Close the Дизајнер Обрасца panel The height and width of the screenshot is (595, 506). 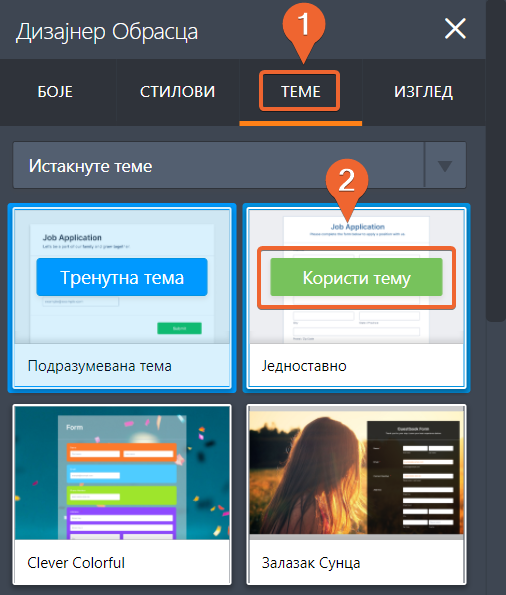pyautogui.click(x=455, y=29)
